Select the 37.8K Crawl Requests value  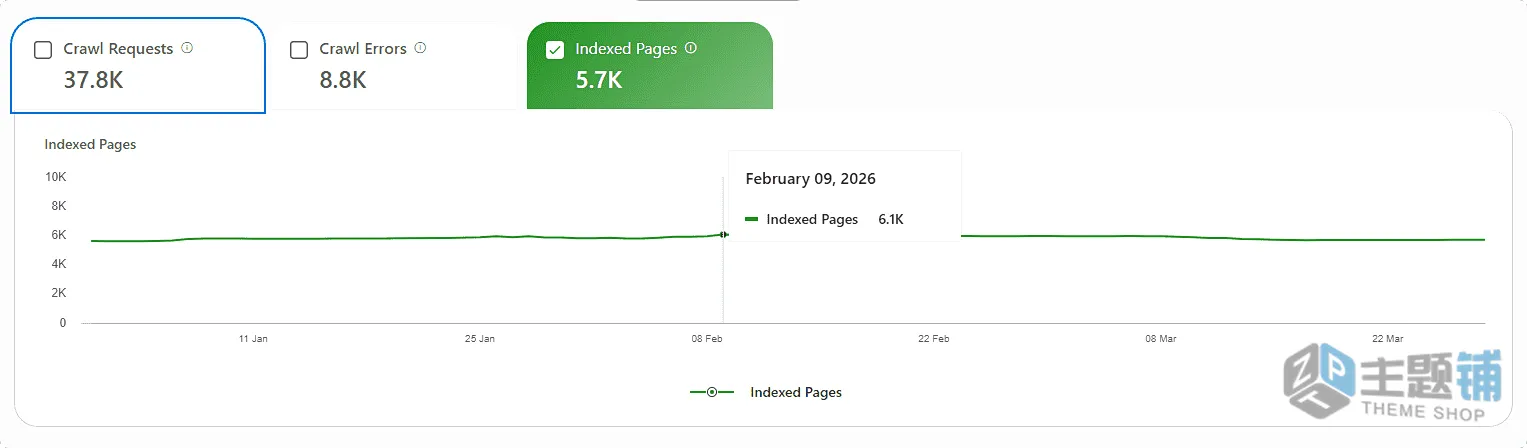(93, 80)
